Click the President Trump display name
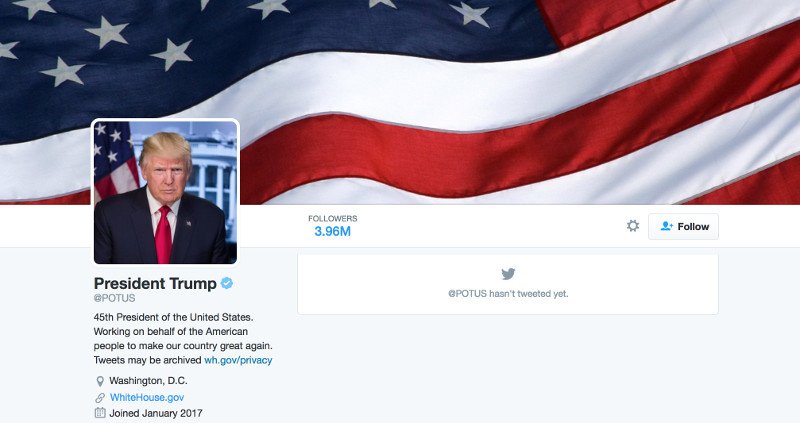The height and width of the screenshot is (423, 800). (155, 283)
